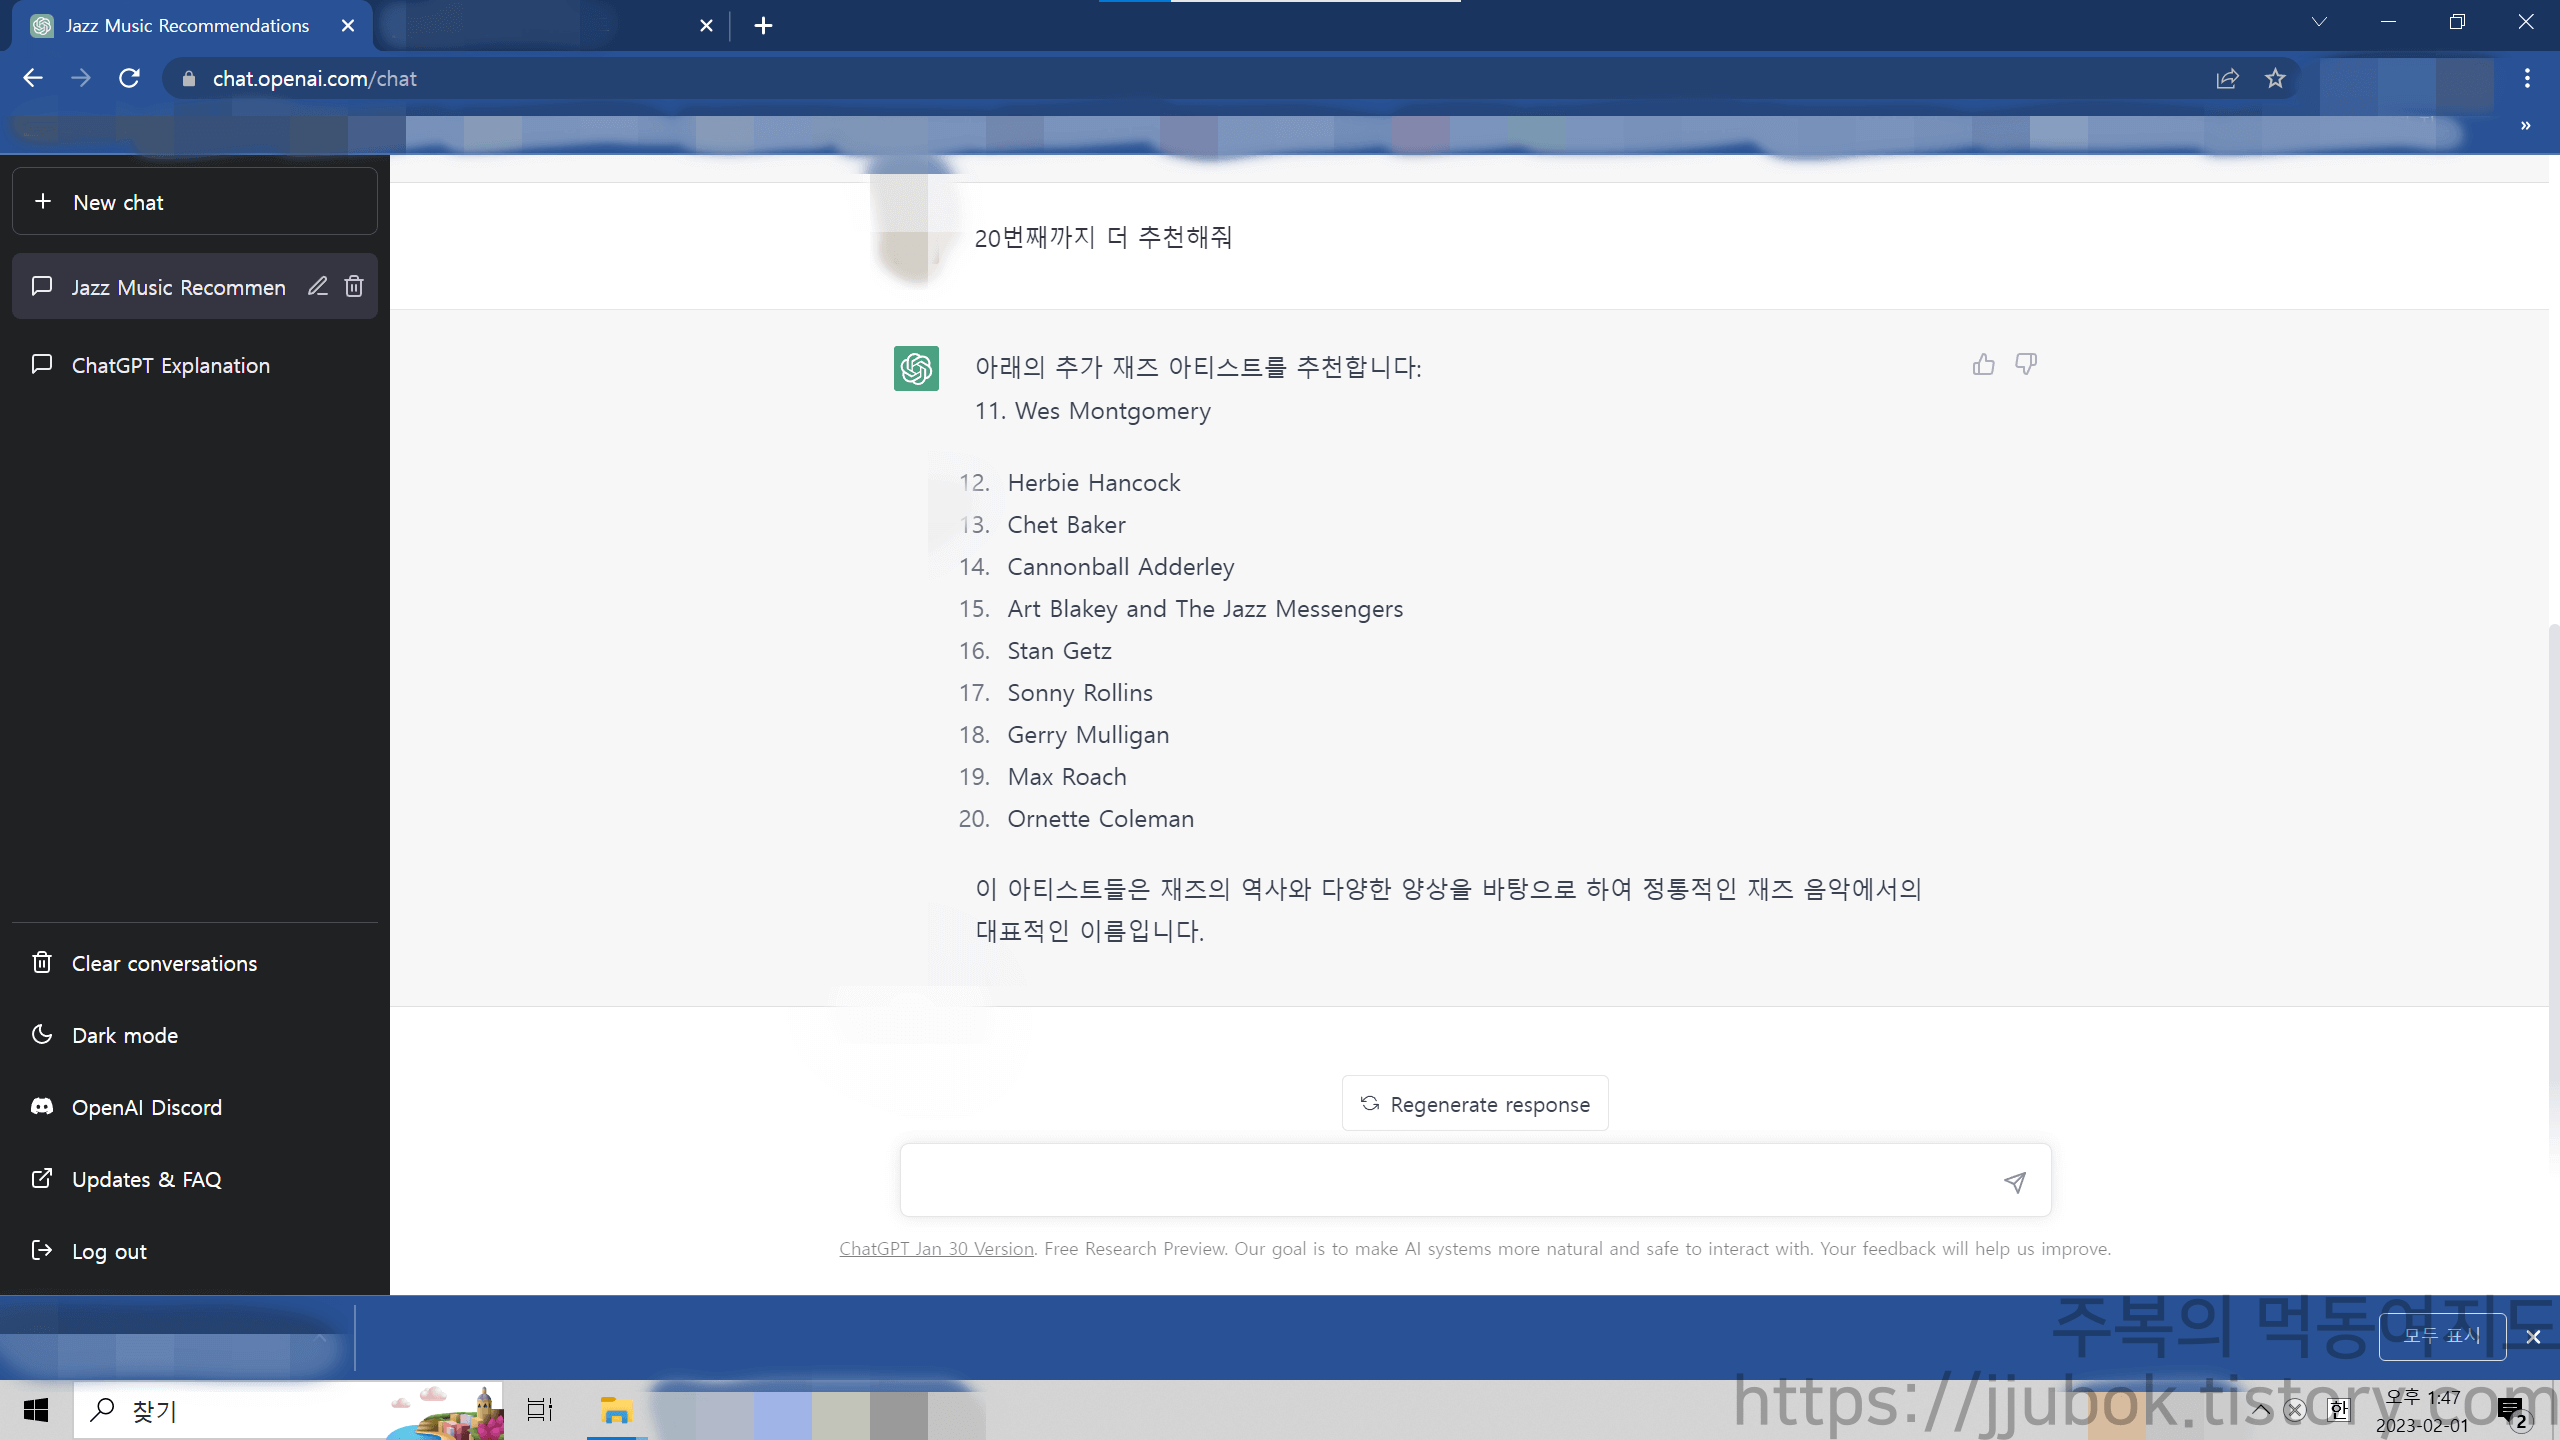Viewport: 2560px width, 1440px height.
Task: Give thumbs down feedback on the response
Action: click(x=2025, y=364)
